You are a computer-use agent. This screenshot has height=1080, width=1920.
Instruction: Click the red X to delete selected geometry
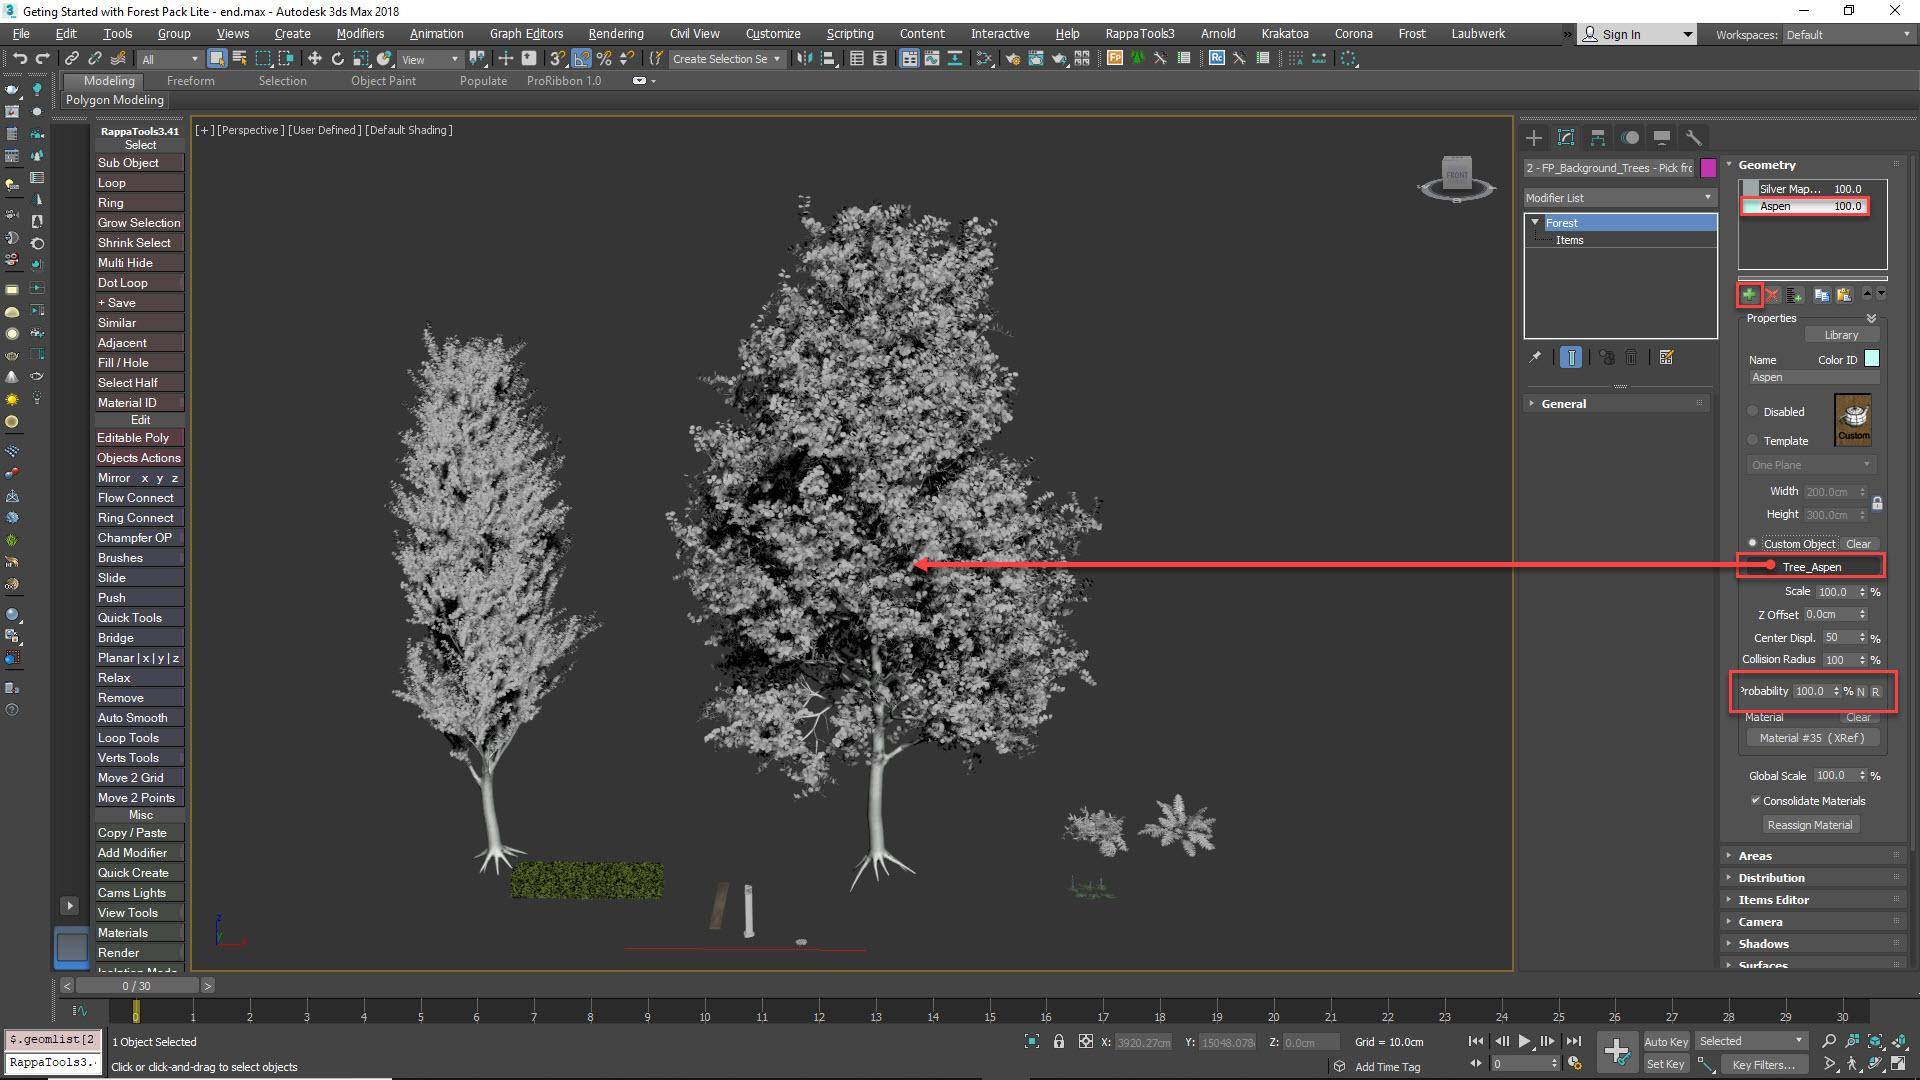pyautogui.click(x=1771, y=295)
